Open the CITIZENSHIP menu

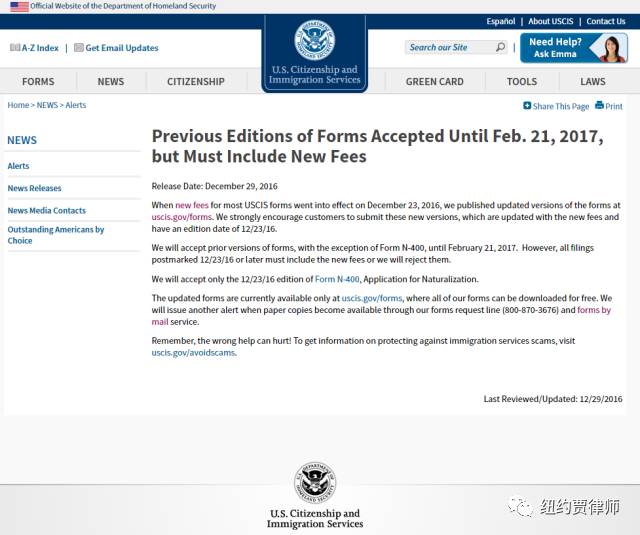pos(196,82)
